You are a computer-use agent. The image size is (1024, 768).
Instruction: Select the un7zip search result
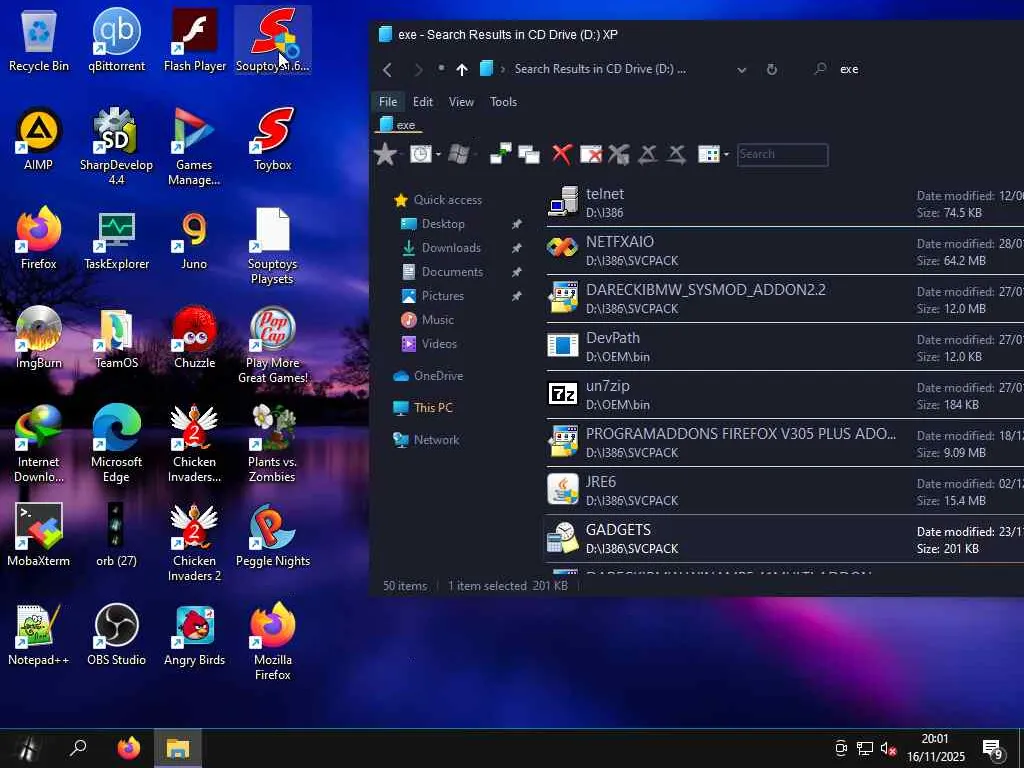(785, 394)
